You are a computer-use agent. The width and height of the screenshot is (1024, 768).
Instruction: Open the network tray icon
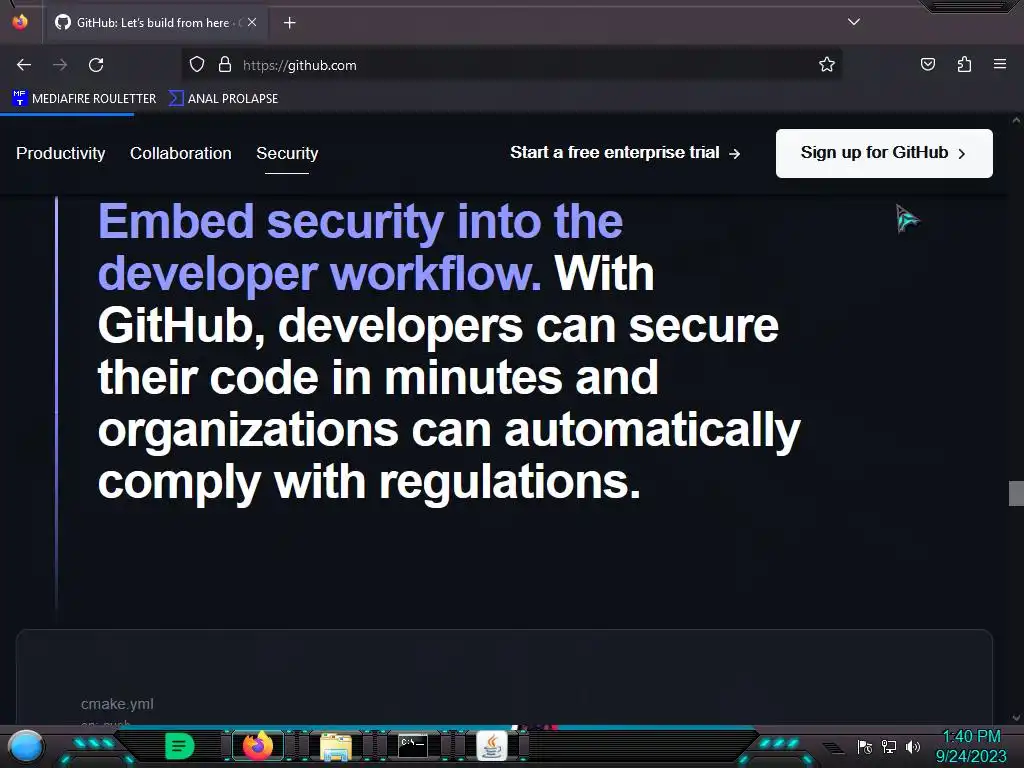tap(889, 746)
